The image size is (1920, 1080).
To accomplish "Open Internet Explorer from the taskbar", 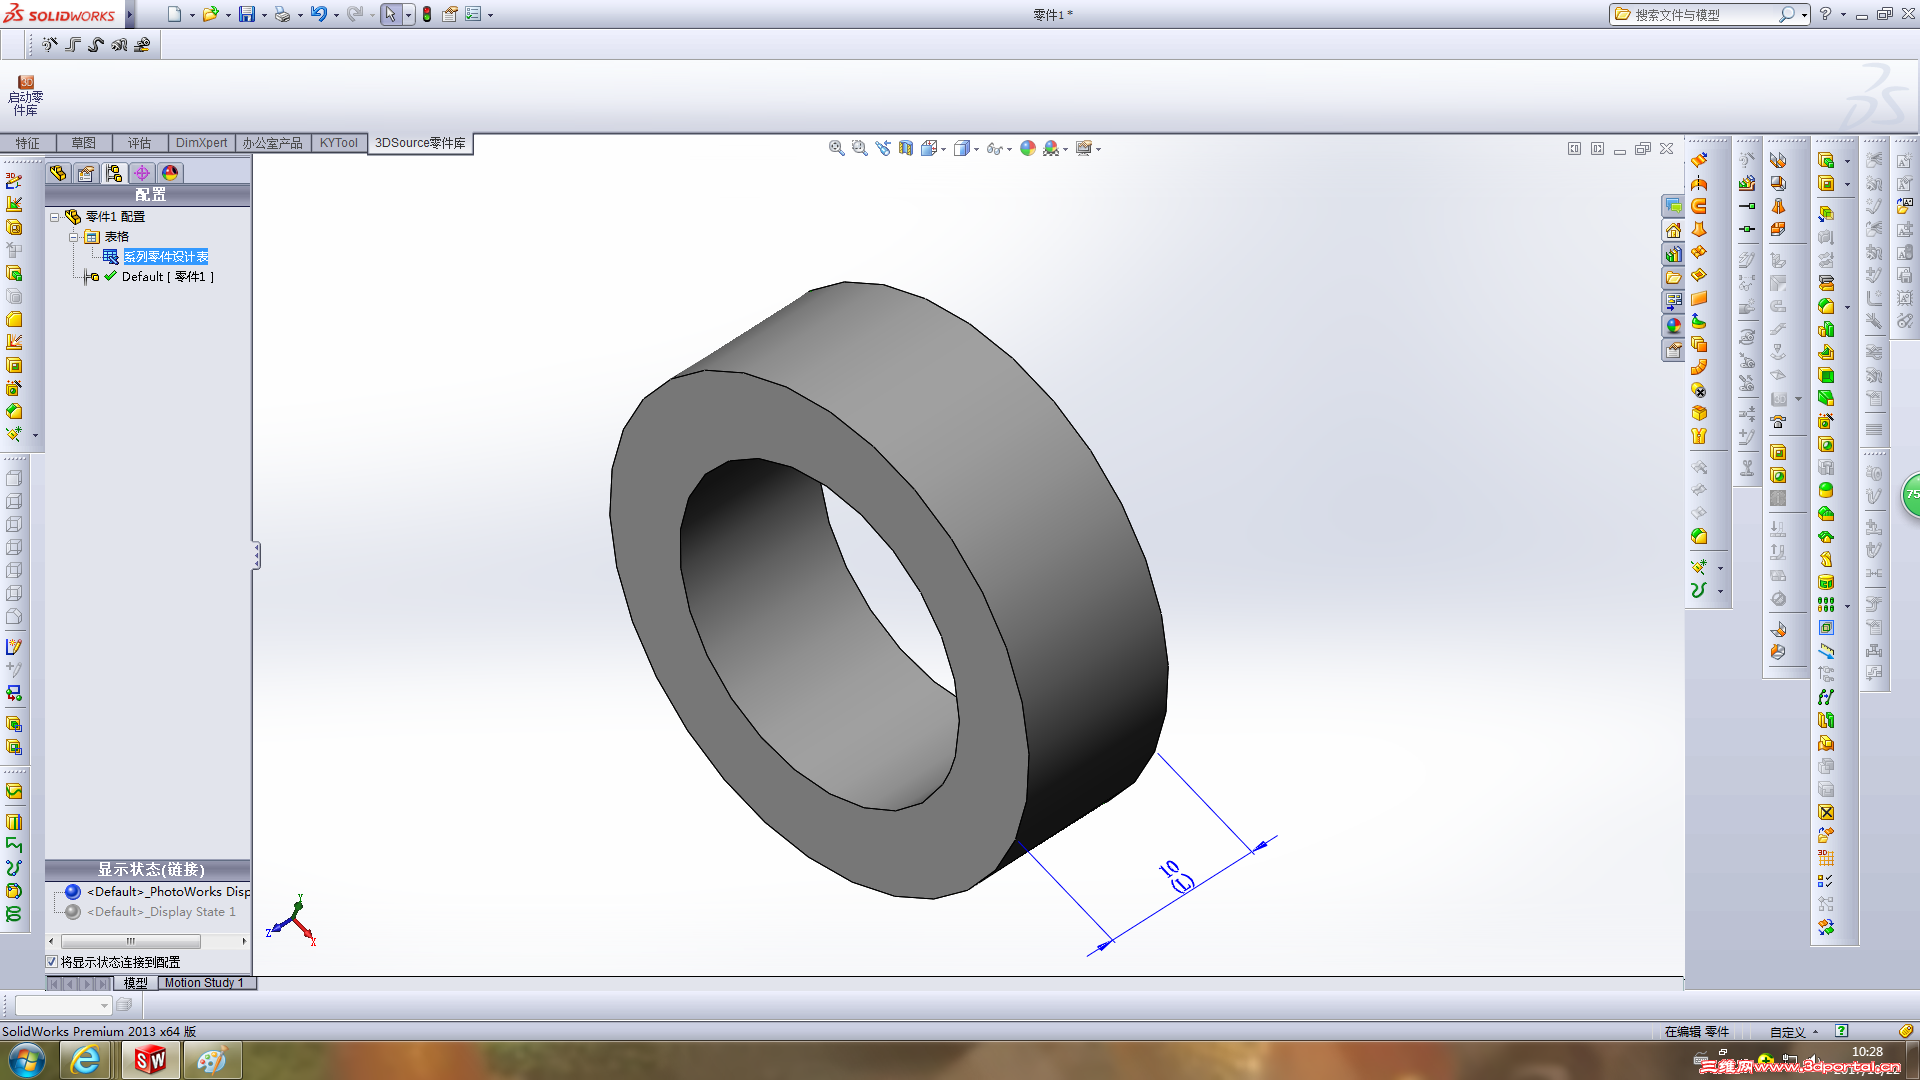I will [x=86, y=1060].
